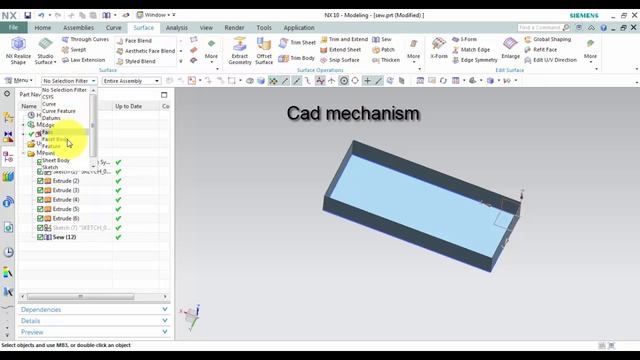
Task: Switch to the Home tab
Action: click(43, 28)
